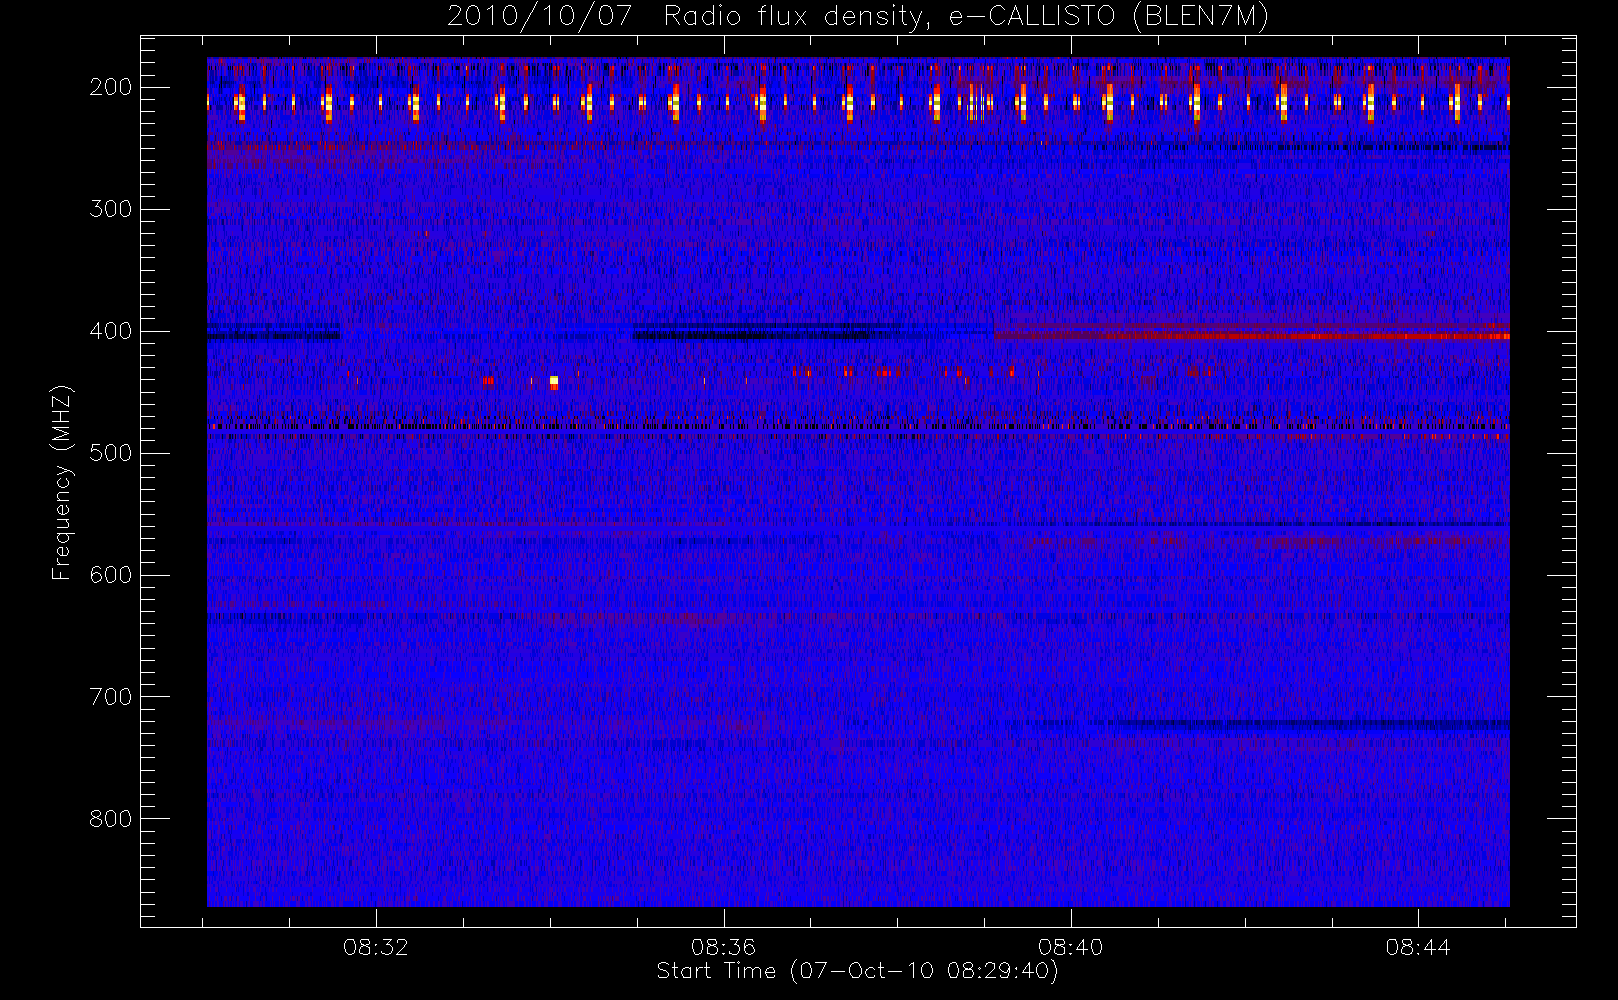Click the 600 frequency tick label
The height and width of the screenshot is (1000, 1618).
(x=111, y=575)
